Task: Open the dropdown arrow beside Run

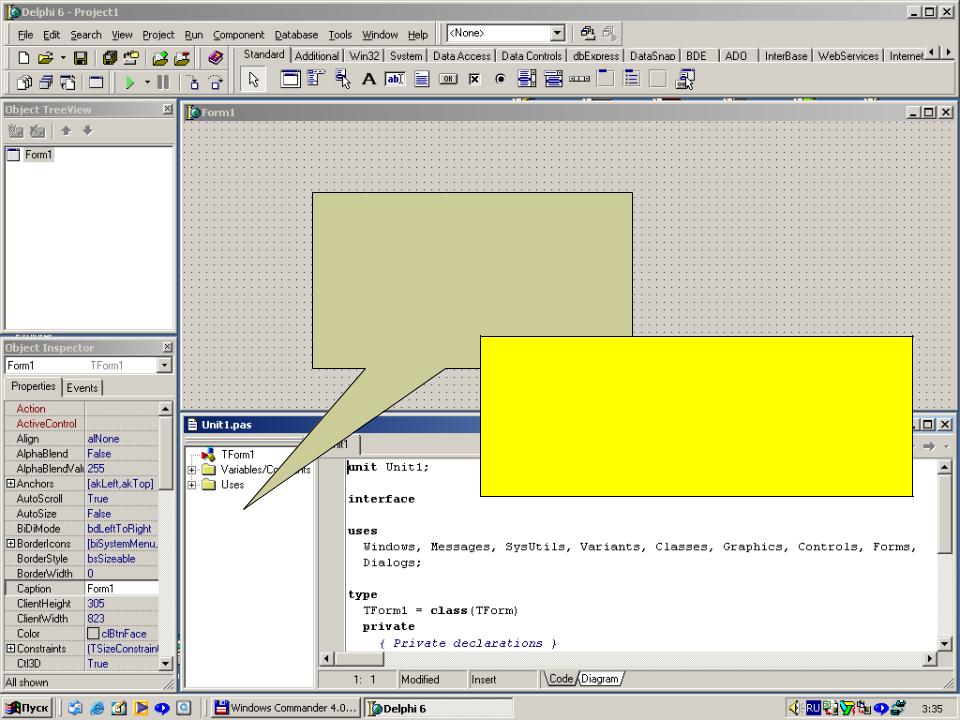Action: point(147,81)
